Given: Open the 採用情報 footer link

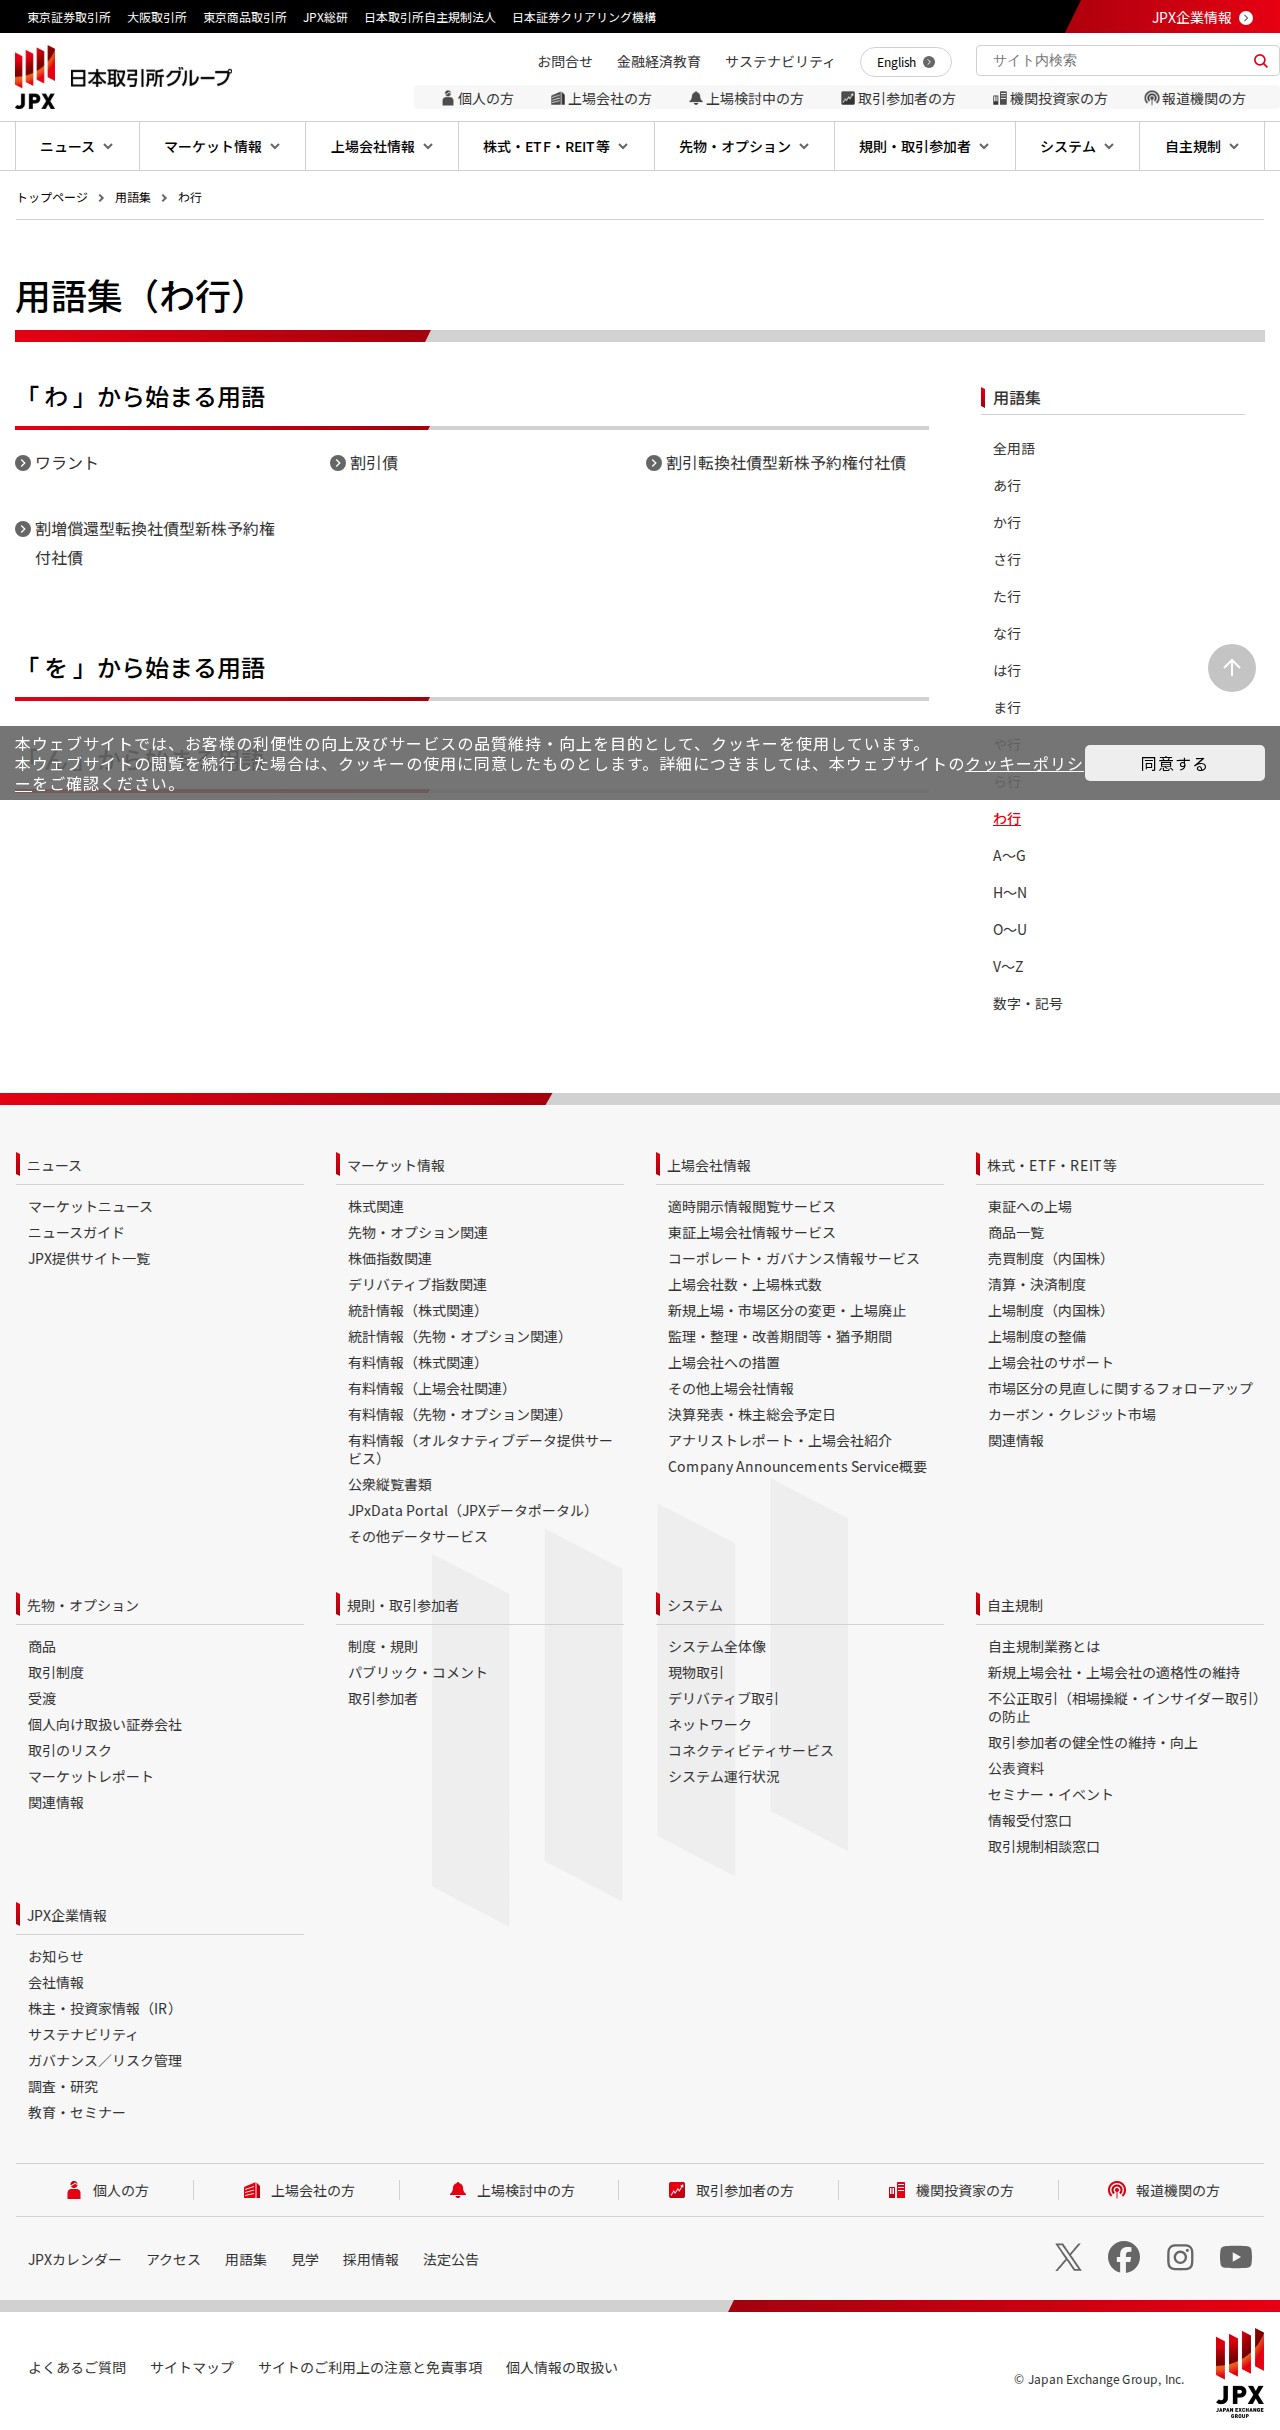Looking at the screenshot, I should click(x=371, y=2259).
